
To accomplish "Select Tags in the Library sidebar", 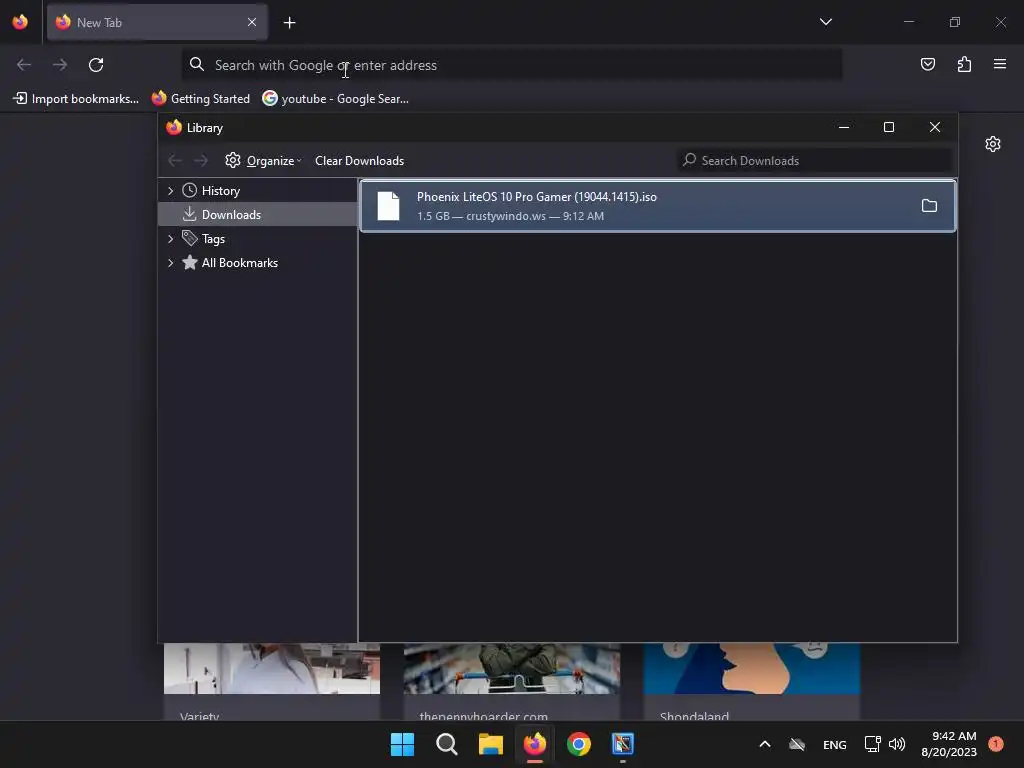I will click(x=213, y=239).
